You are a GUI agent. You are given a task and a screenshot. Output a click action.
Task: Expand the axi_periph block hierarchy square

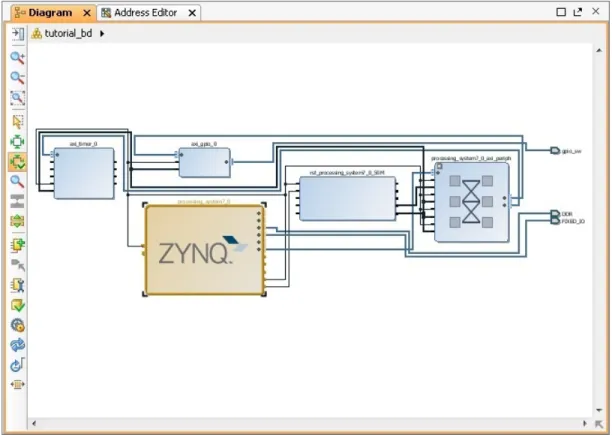[x=439, y=167]
